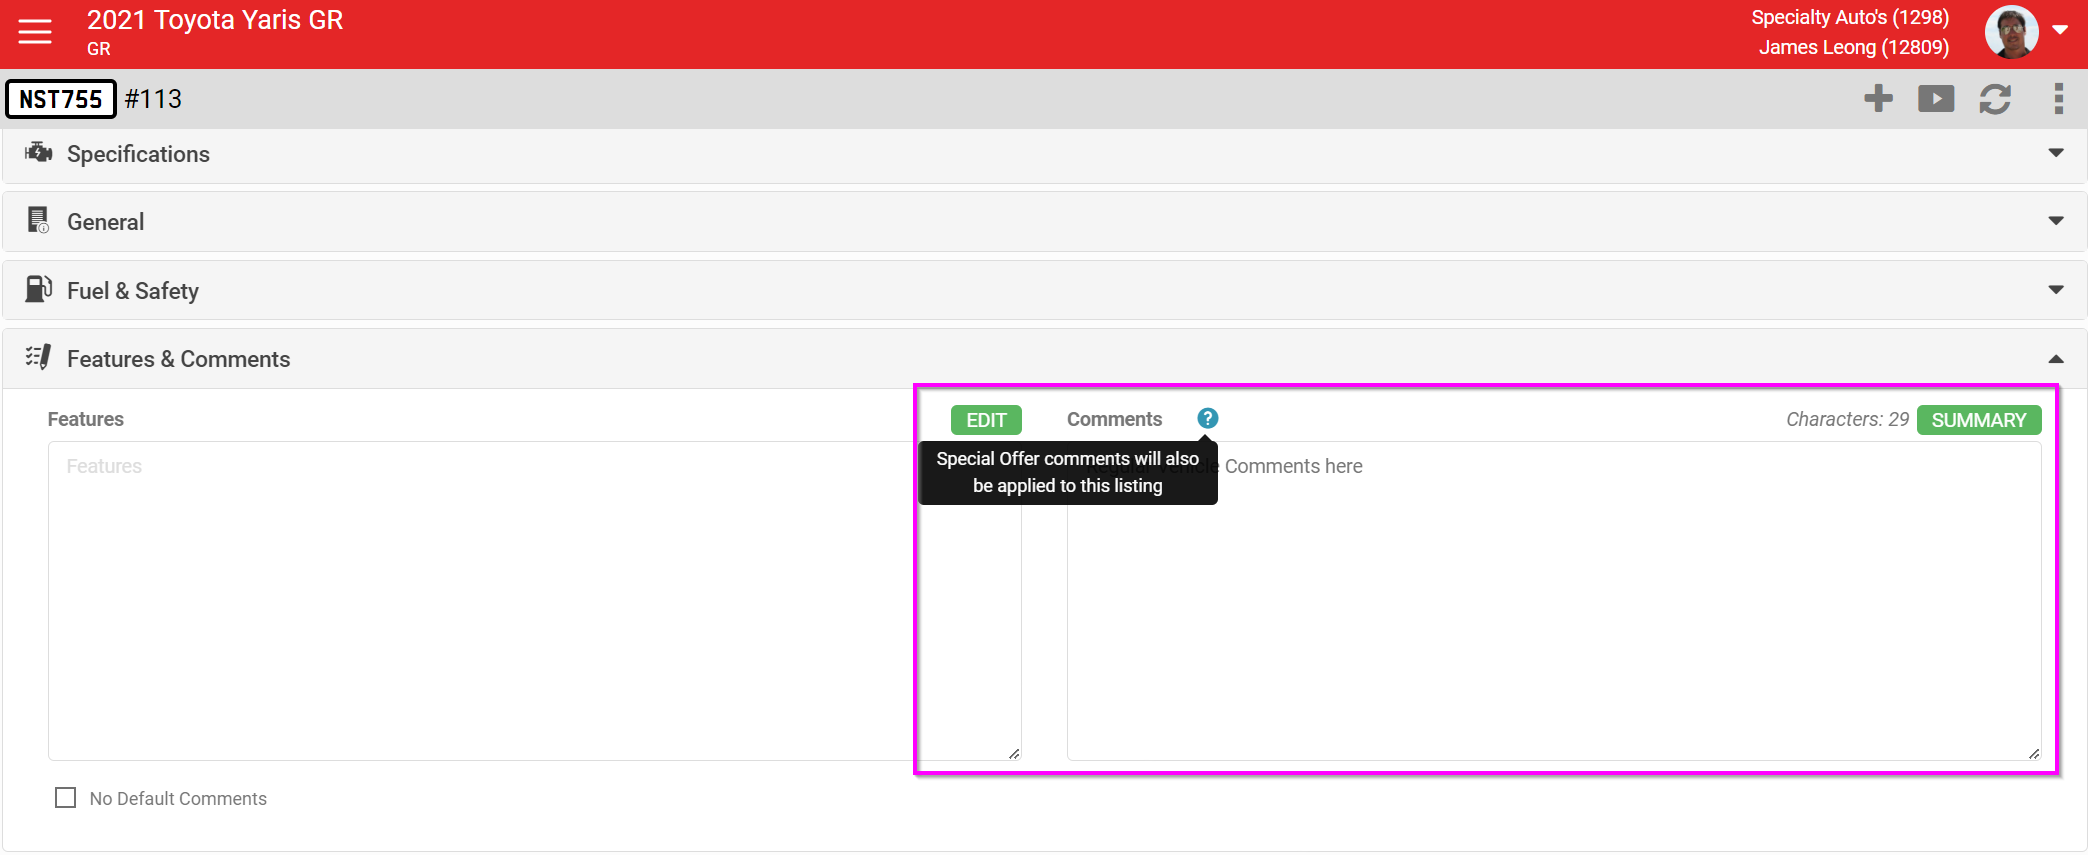This screenshot has width=2088, height=855.
Task: Expand the General section arrow
Action: tap(2056, 221)
